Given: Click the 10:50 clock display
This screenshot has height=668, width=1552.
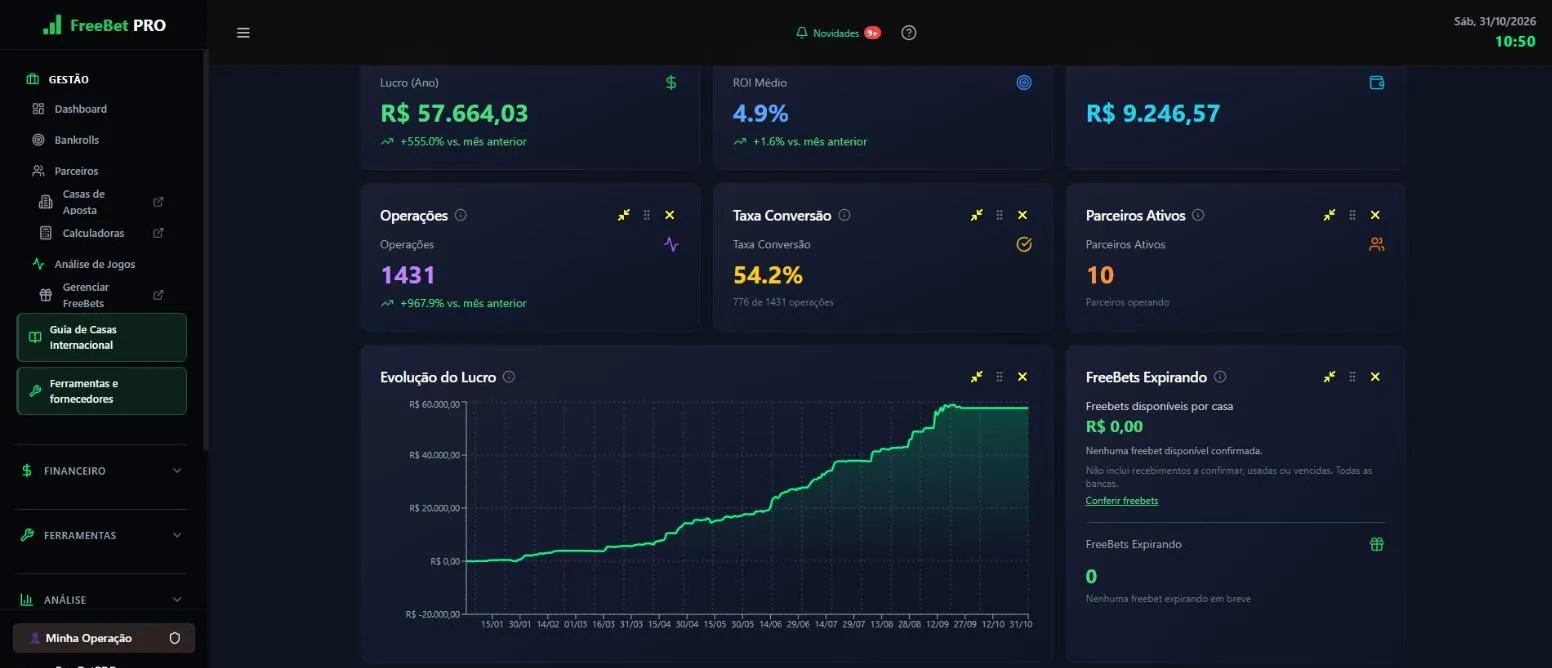Looking at the screenshot, I should pos(1515,42).
